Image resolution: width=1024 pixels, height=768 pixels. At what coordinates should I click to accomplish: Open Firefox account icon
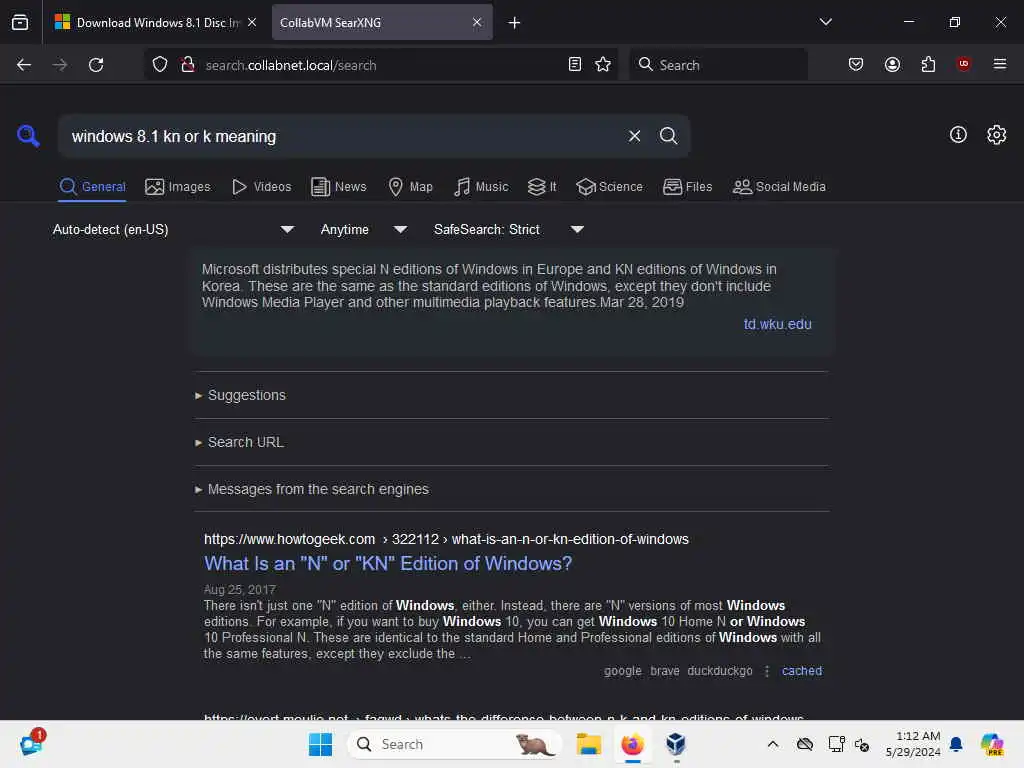892,64
